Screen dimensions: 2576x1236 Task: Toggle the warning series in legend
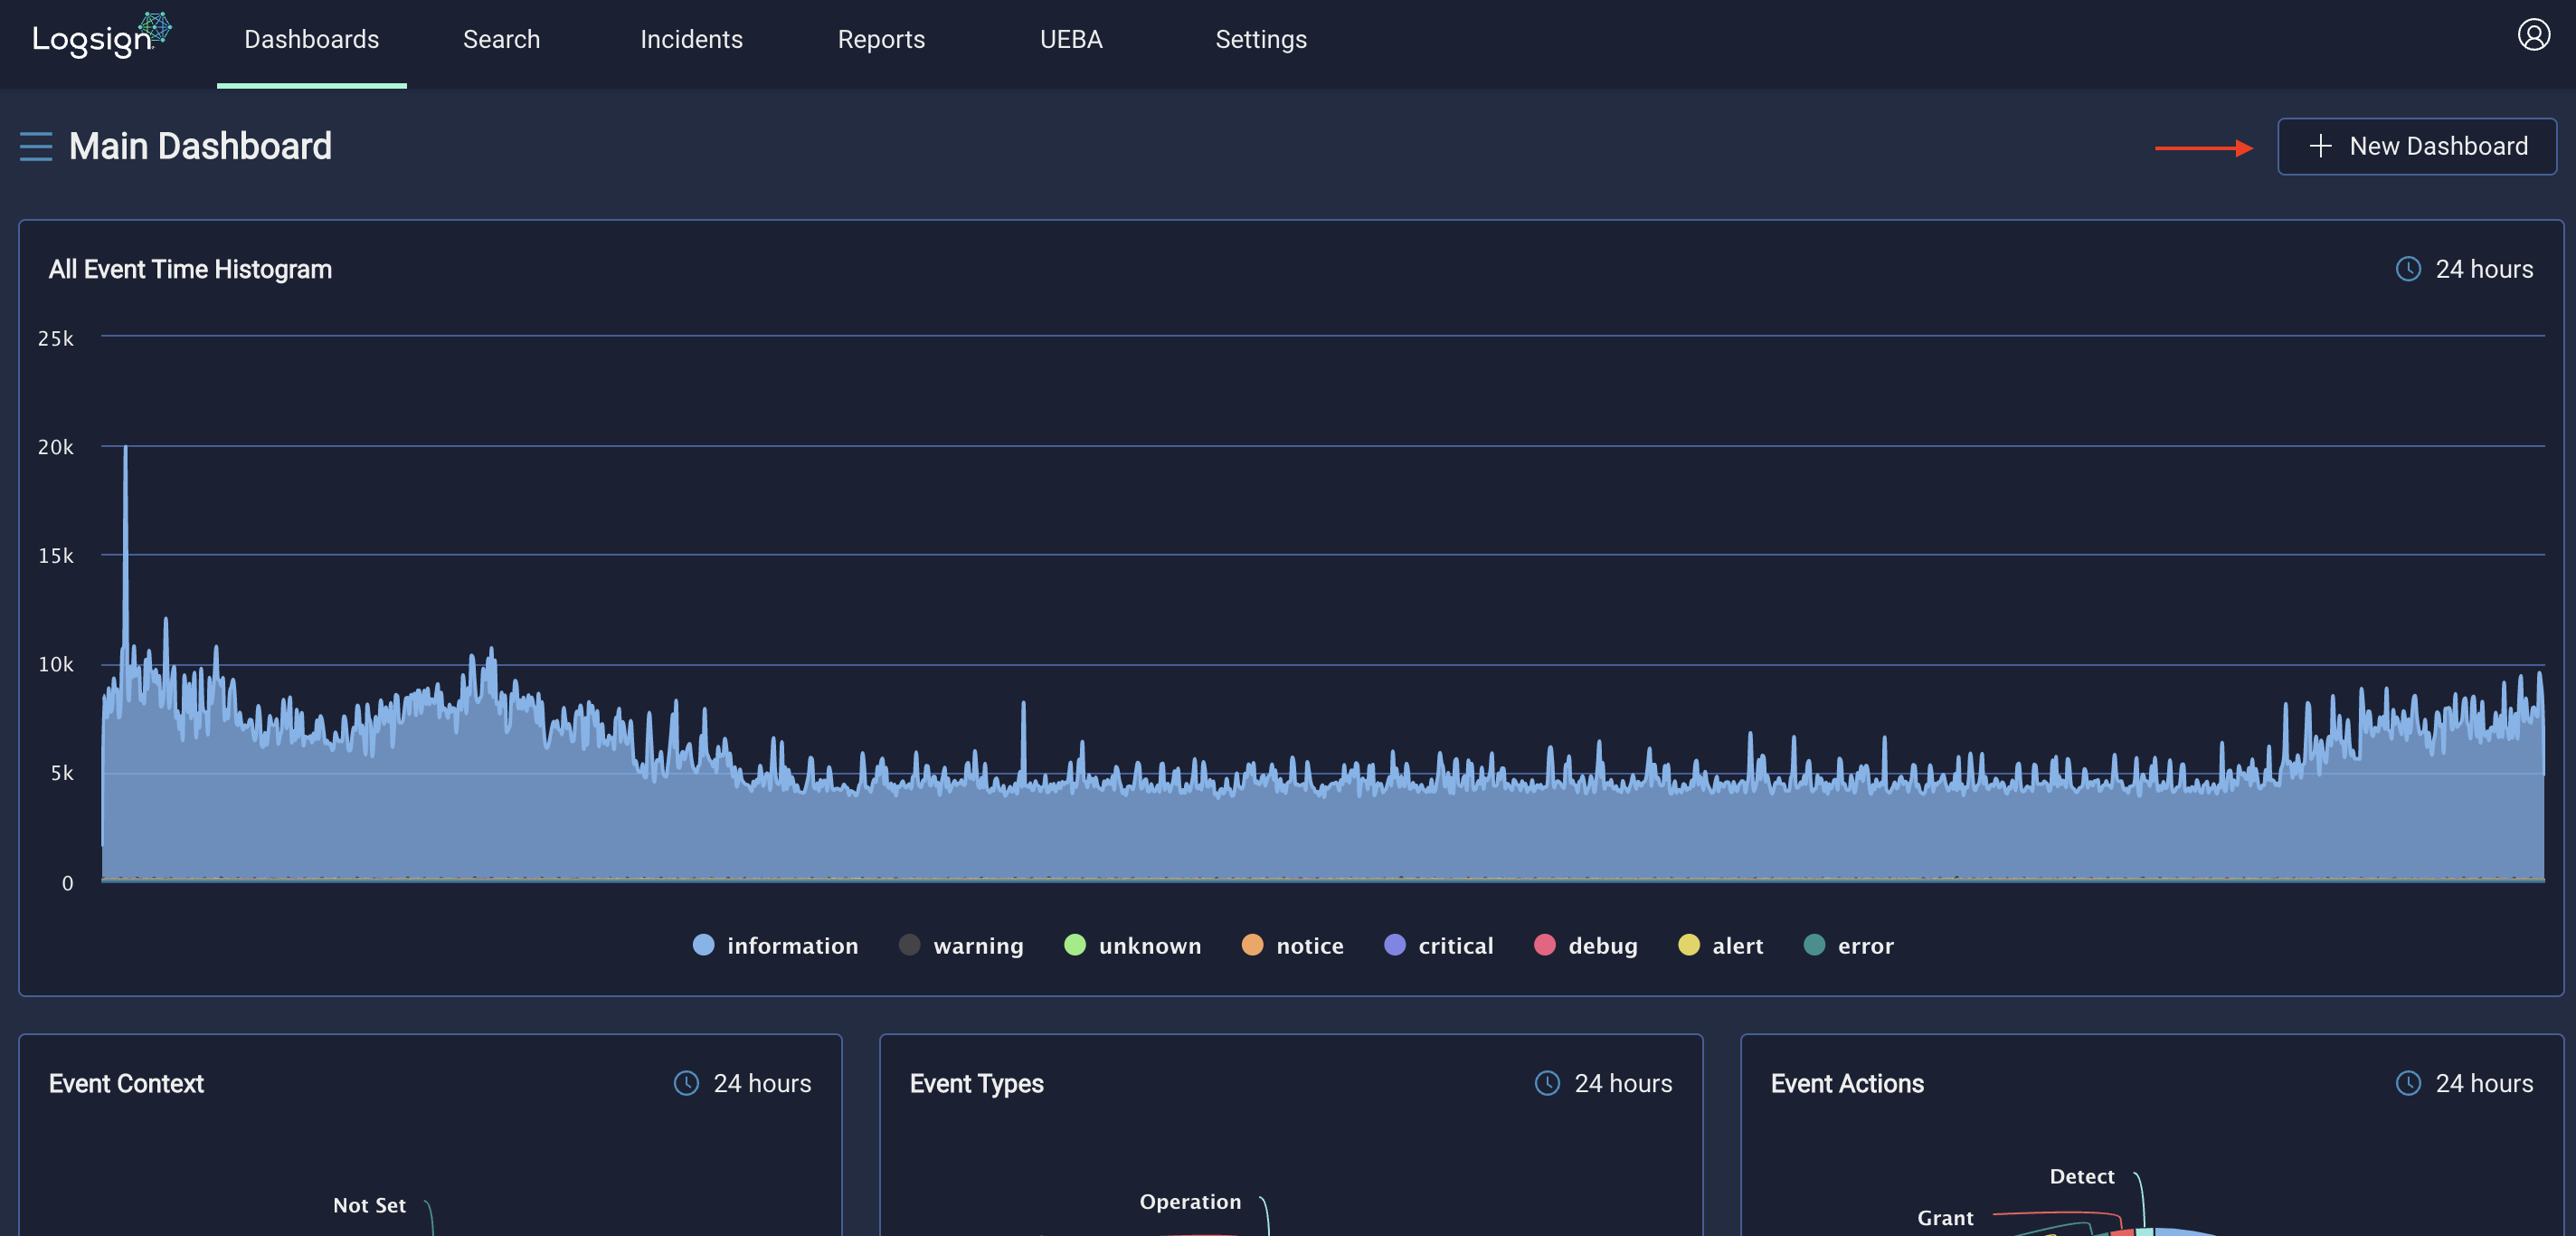[961, 945]
